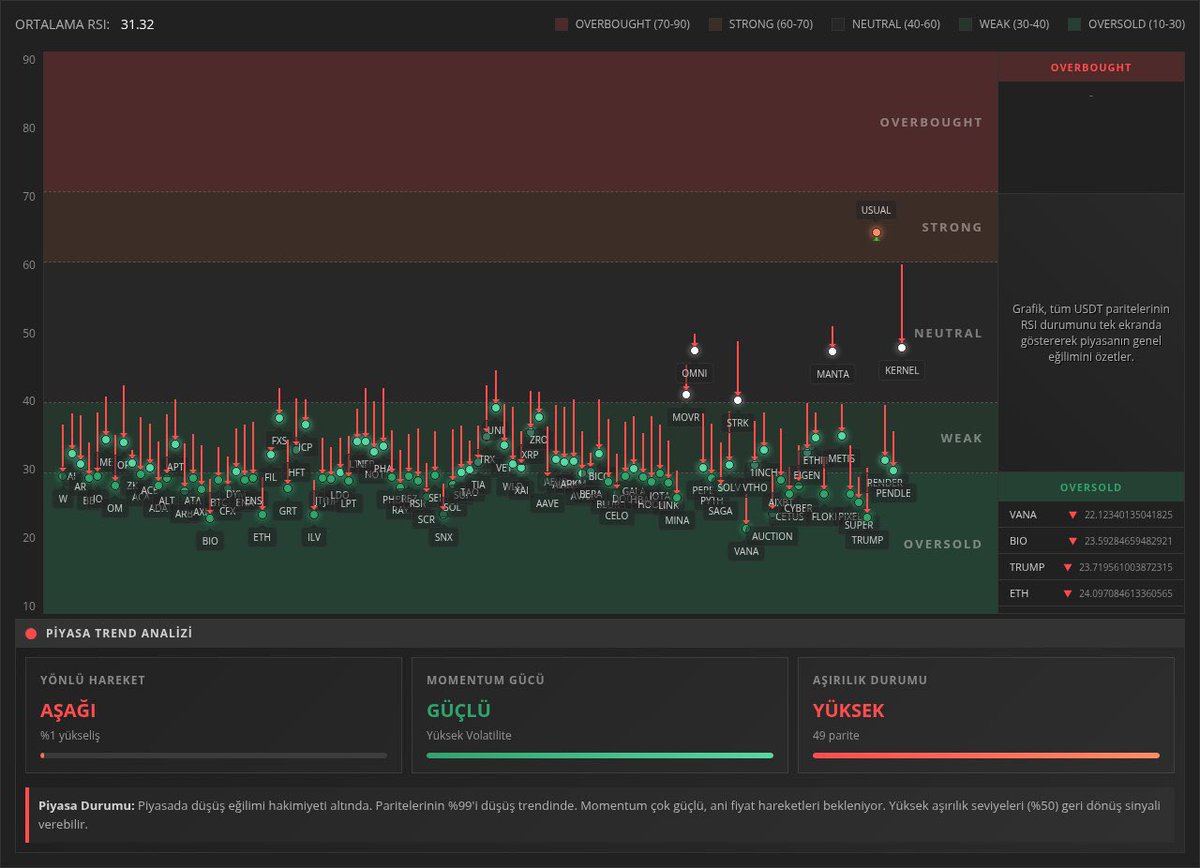Open the OVERSOLD sidebar panel header
The width and height of the screenshot is (1200, 868).
tap(1091, 487)
